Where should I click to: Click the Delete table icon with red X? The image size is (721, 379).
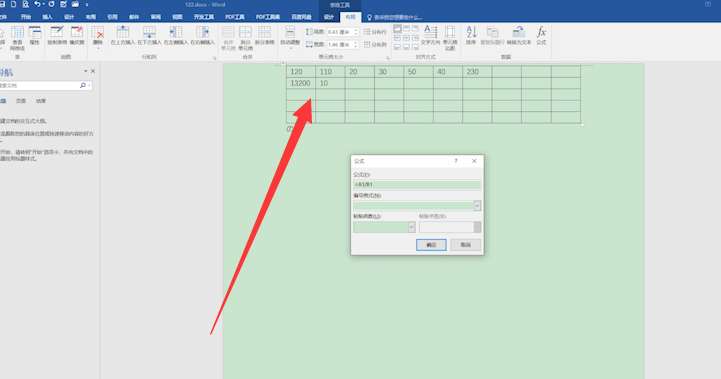pos(98,35)
